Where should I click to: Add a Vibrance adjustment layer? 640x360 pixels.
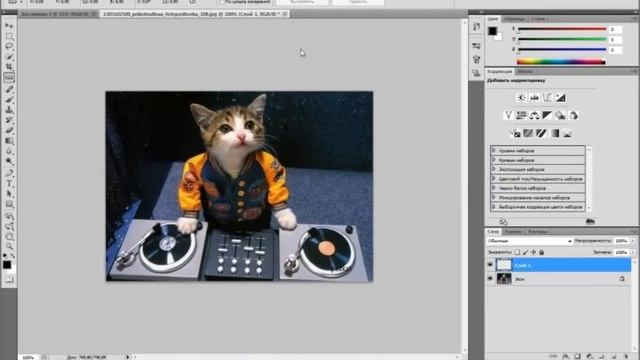point(508,116)
